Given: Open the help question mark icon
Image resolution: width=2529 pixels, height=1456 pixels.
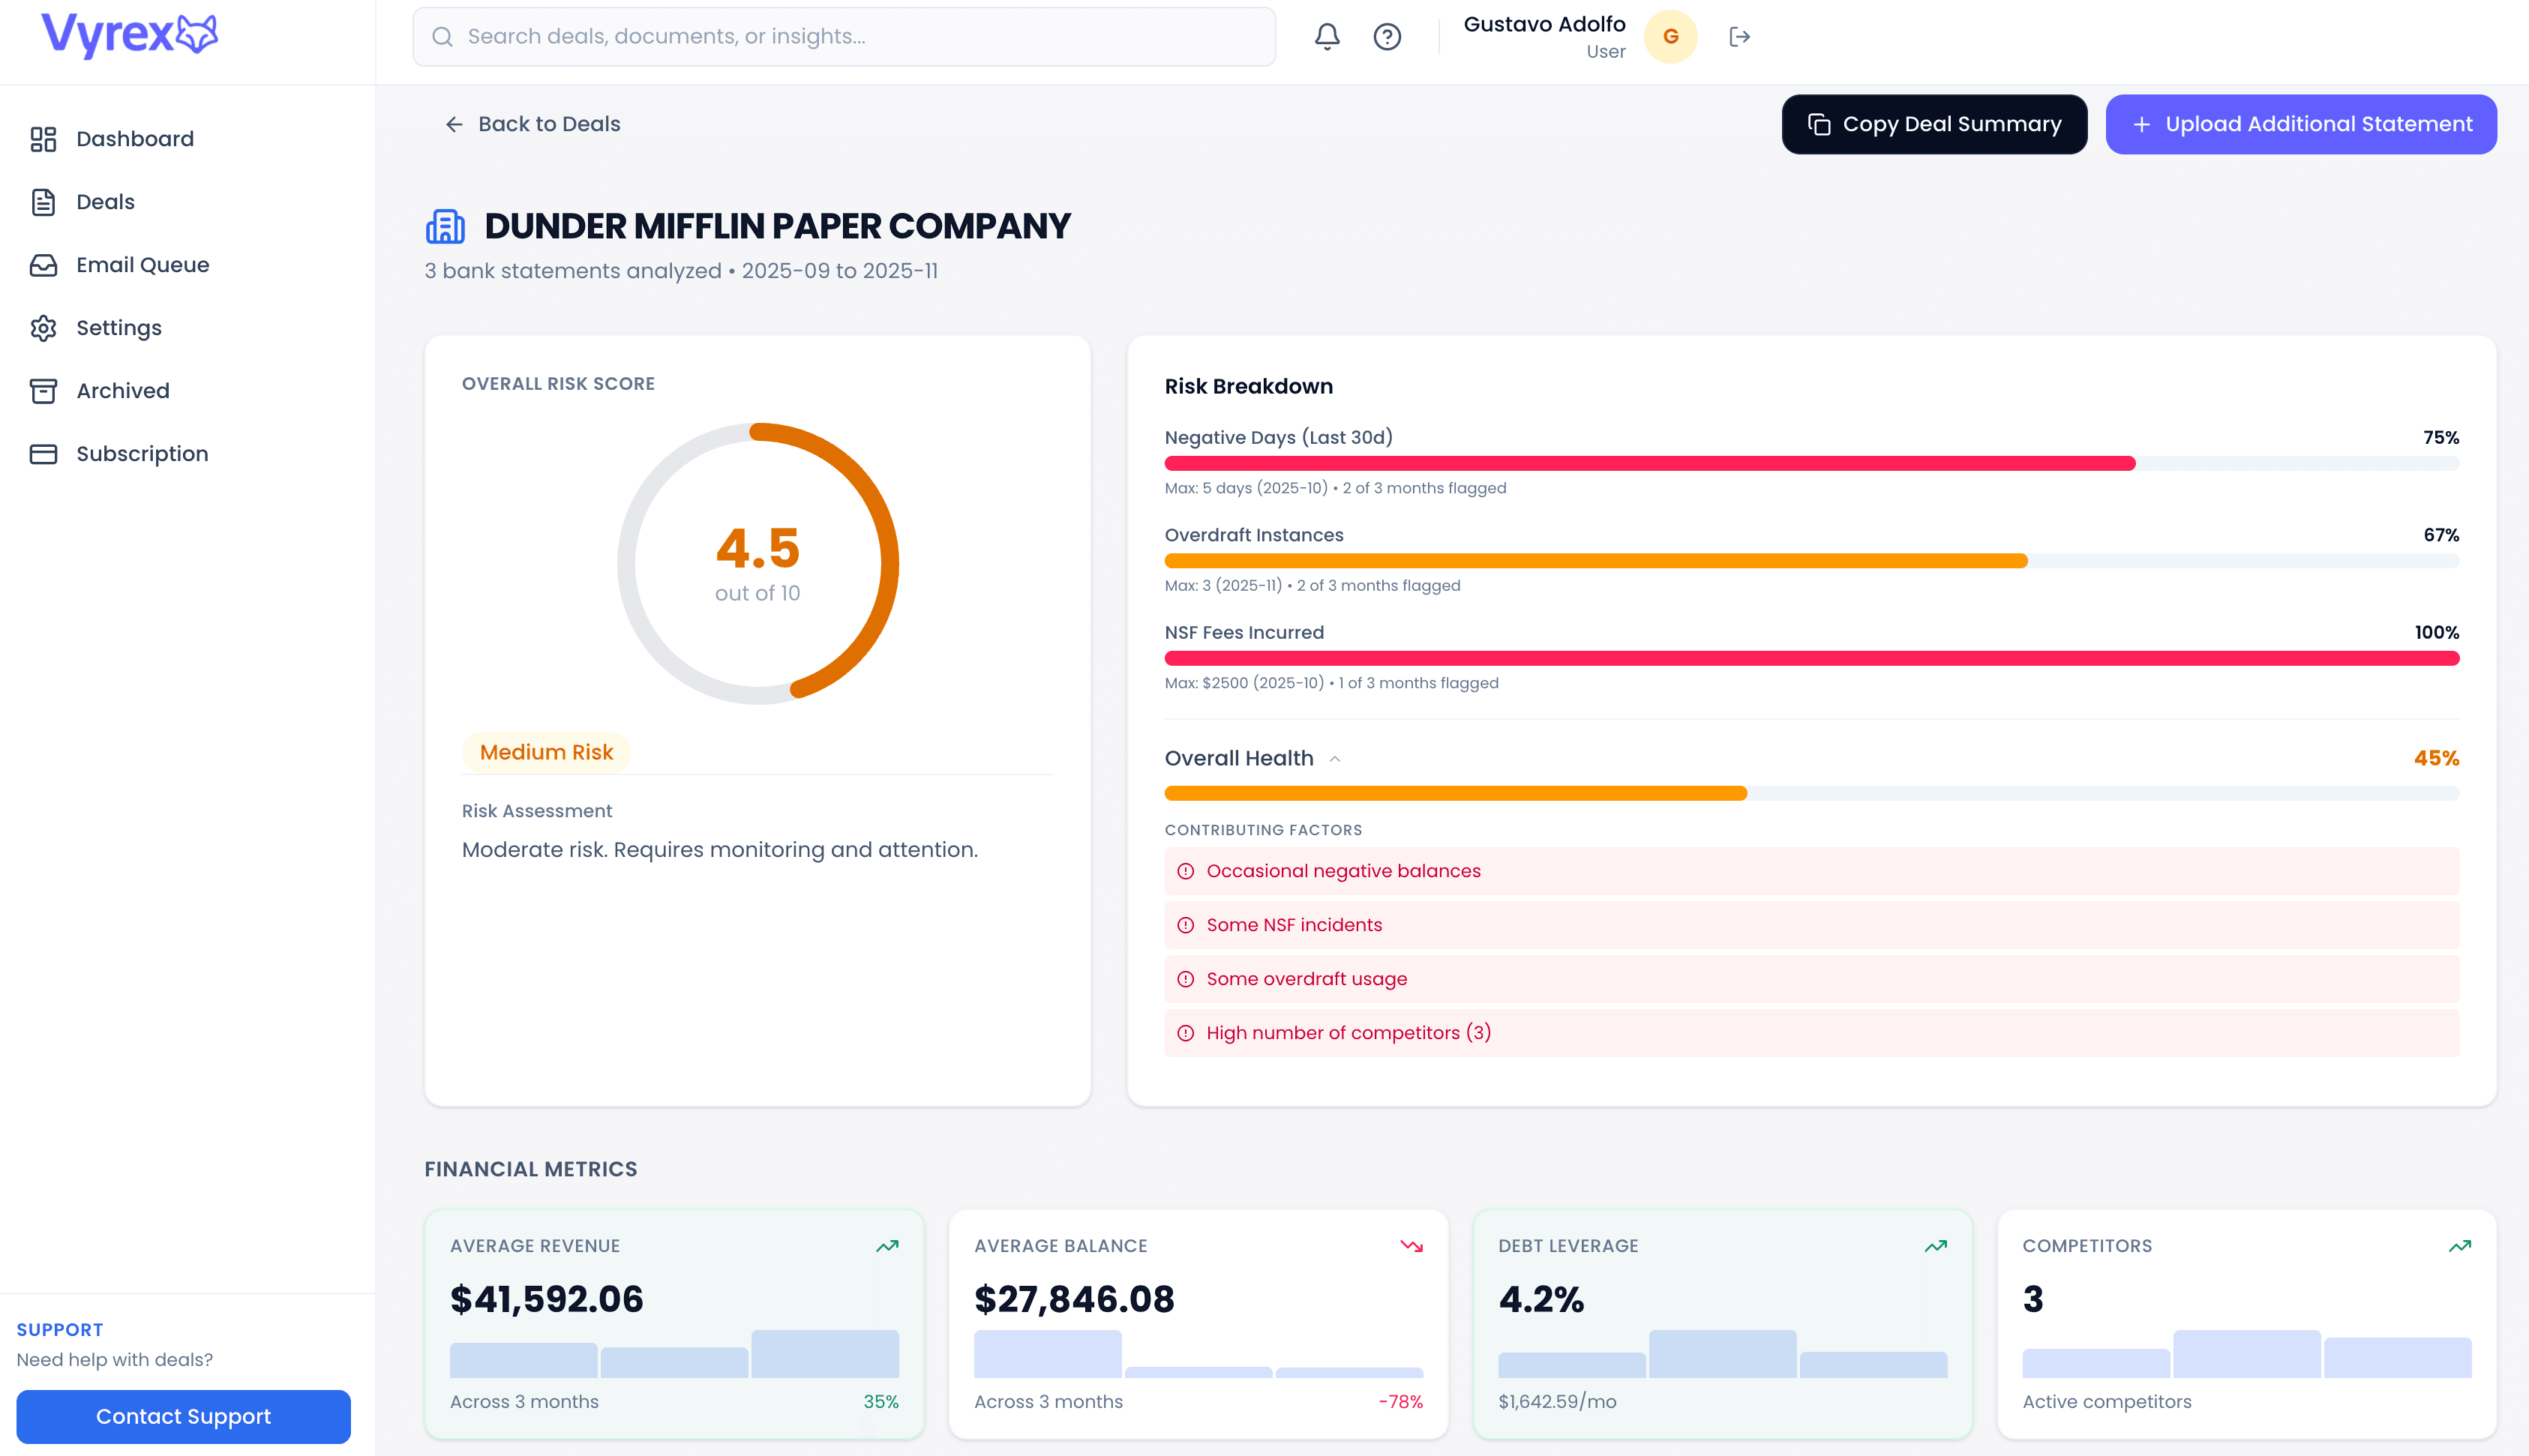Looking at the screenshot, I should (x=1388, y=36).
